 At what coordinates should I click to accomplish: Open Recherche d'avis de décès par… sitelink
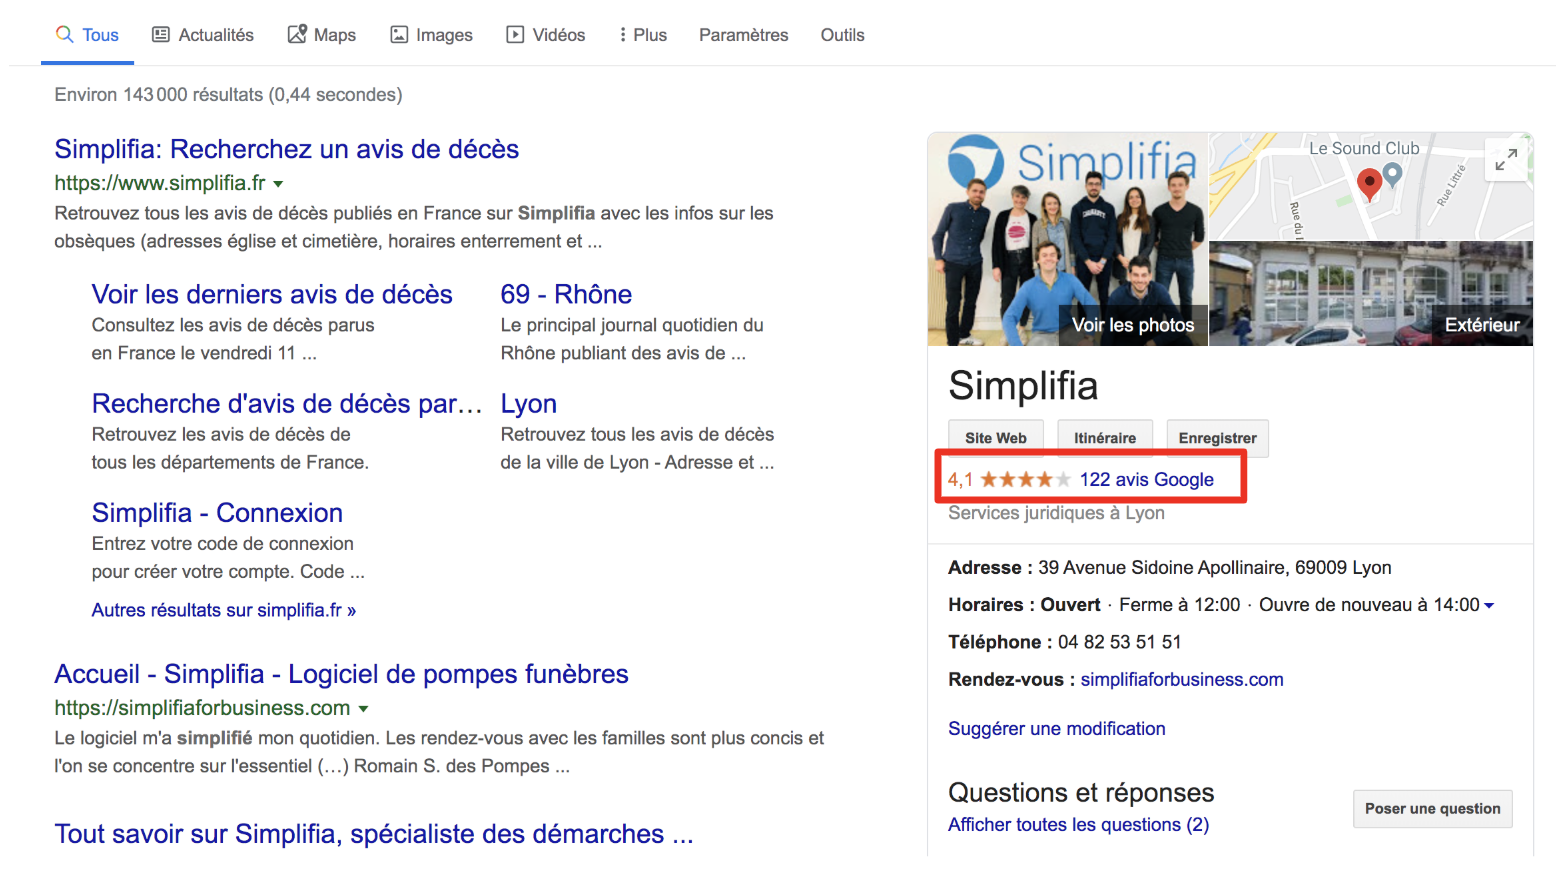click(287, 403)
